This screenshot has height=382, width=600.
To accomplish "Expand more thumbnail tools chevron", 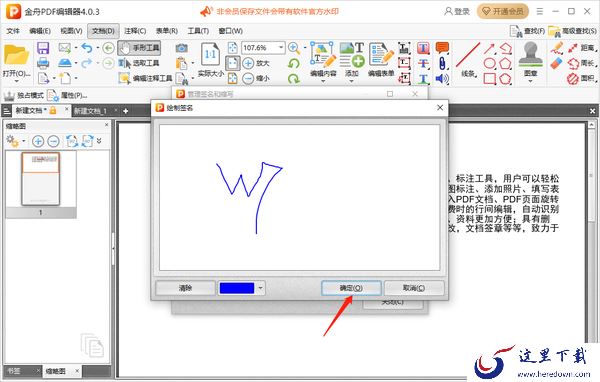I will 99,141.
